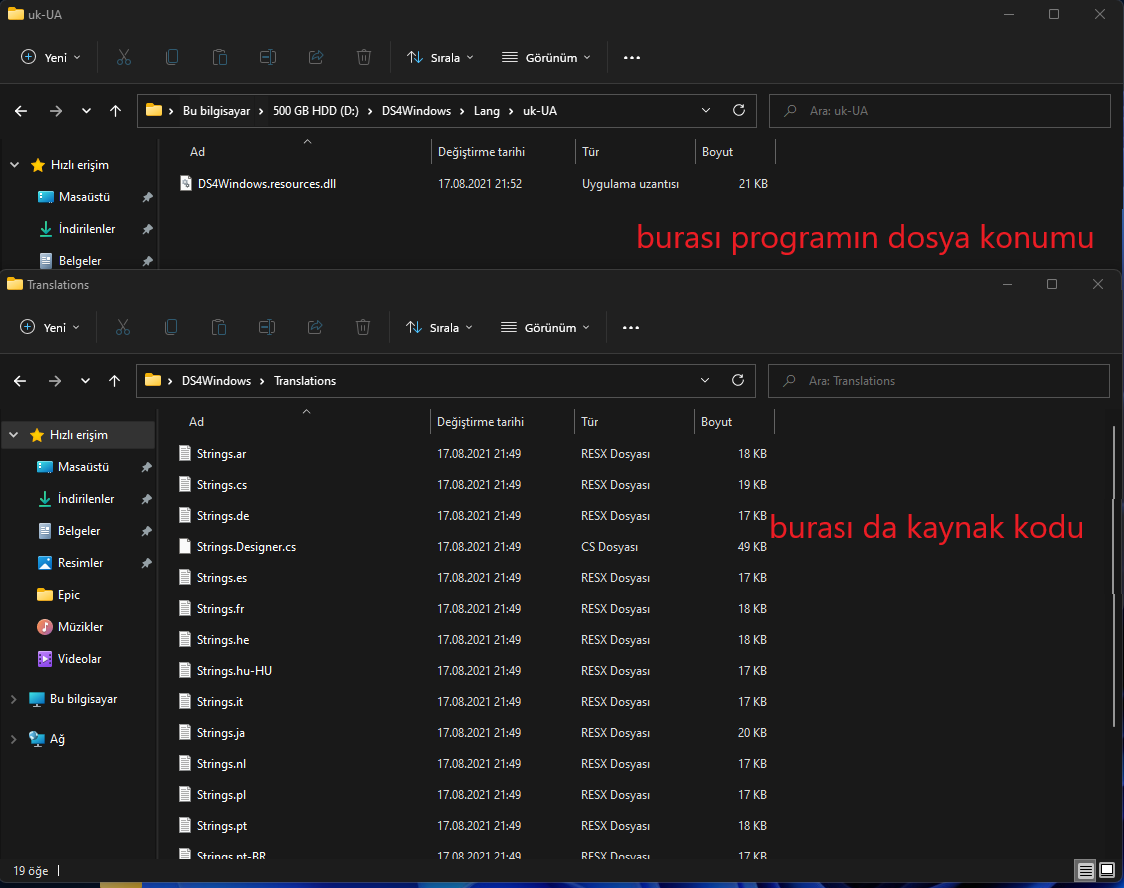Click Rename icon in Translations window toolbar

click(x=267, y=328)
